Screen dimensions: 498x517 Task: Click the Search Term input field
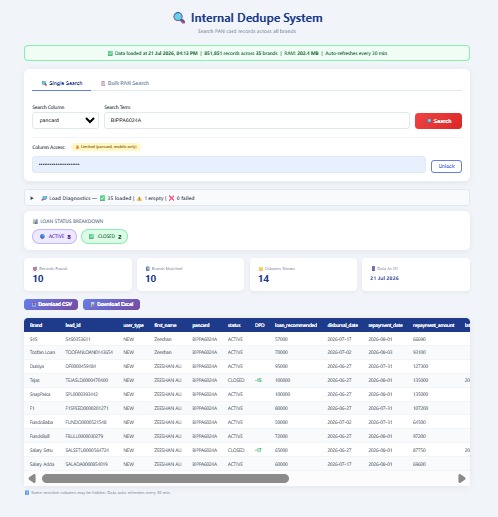[257, 120]
